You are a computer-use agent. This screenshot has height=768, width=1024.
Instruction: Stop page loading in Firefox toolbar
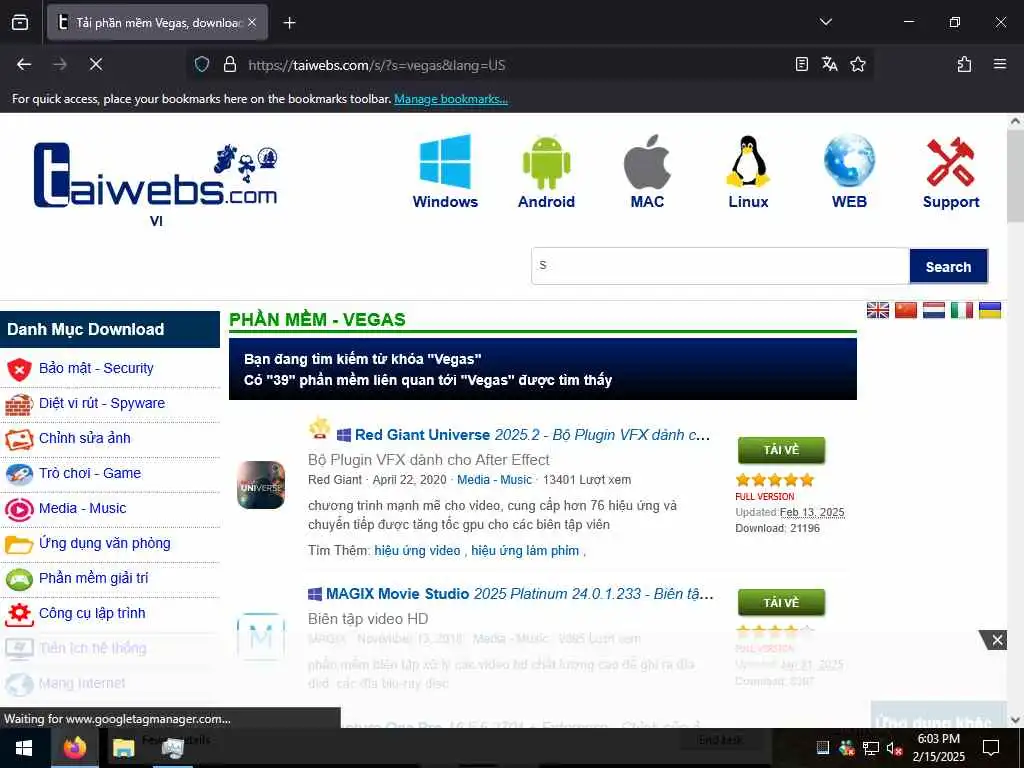pos(96,64)
